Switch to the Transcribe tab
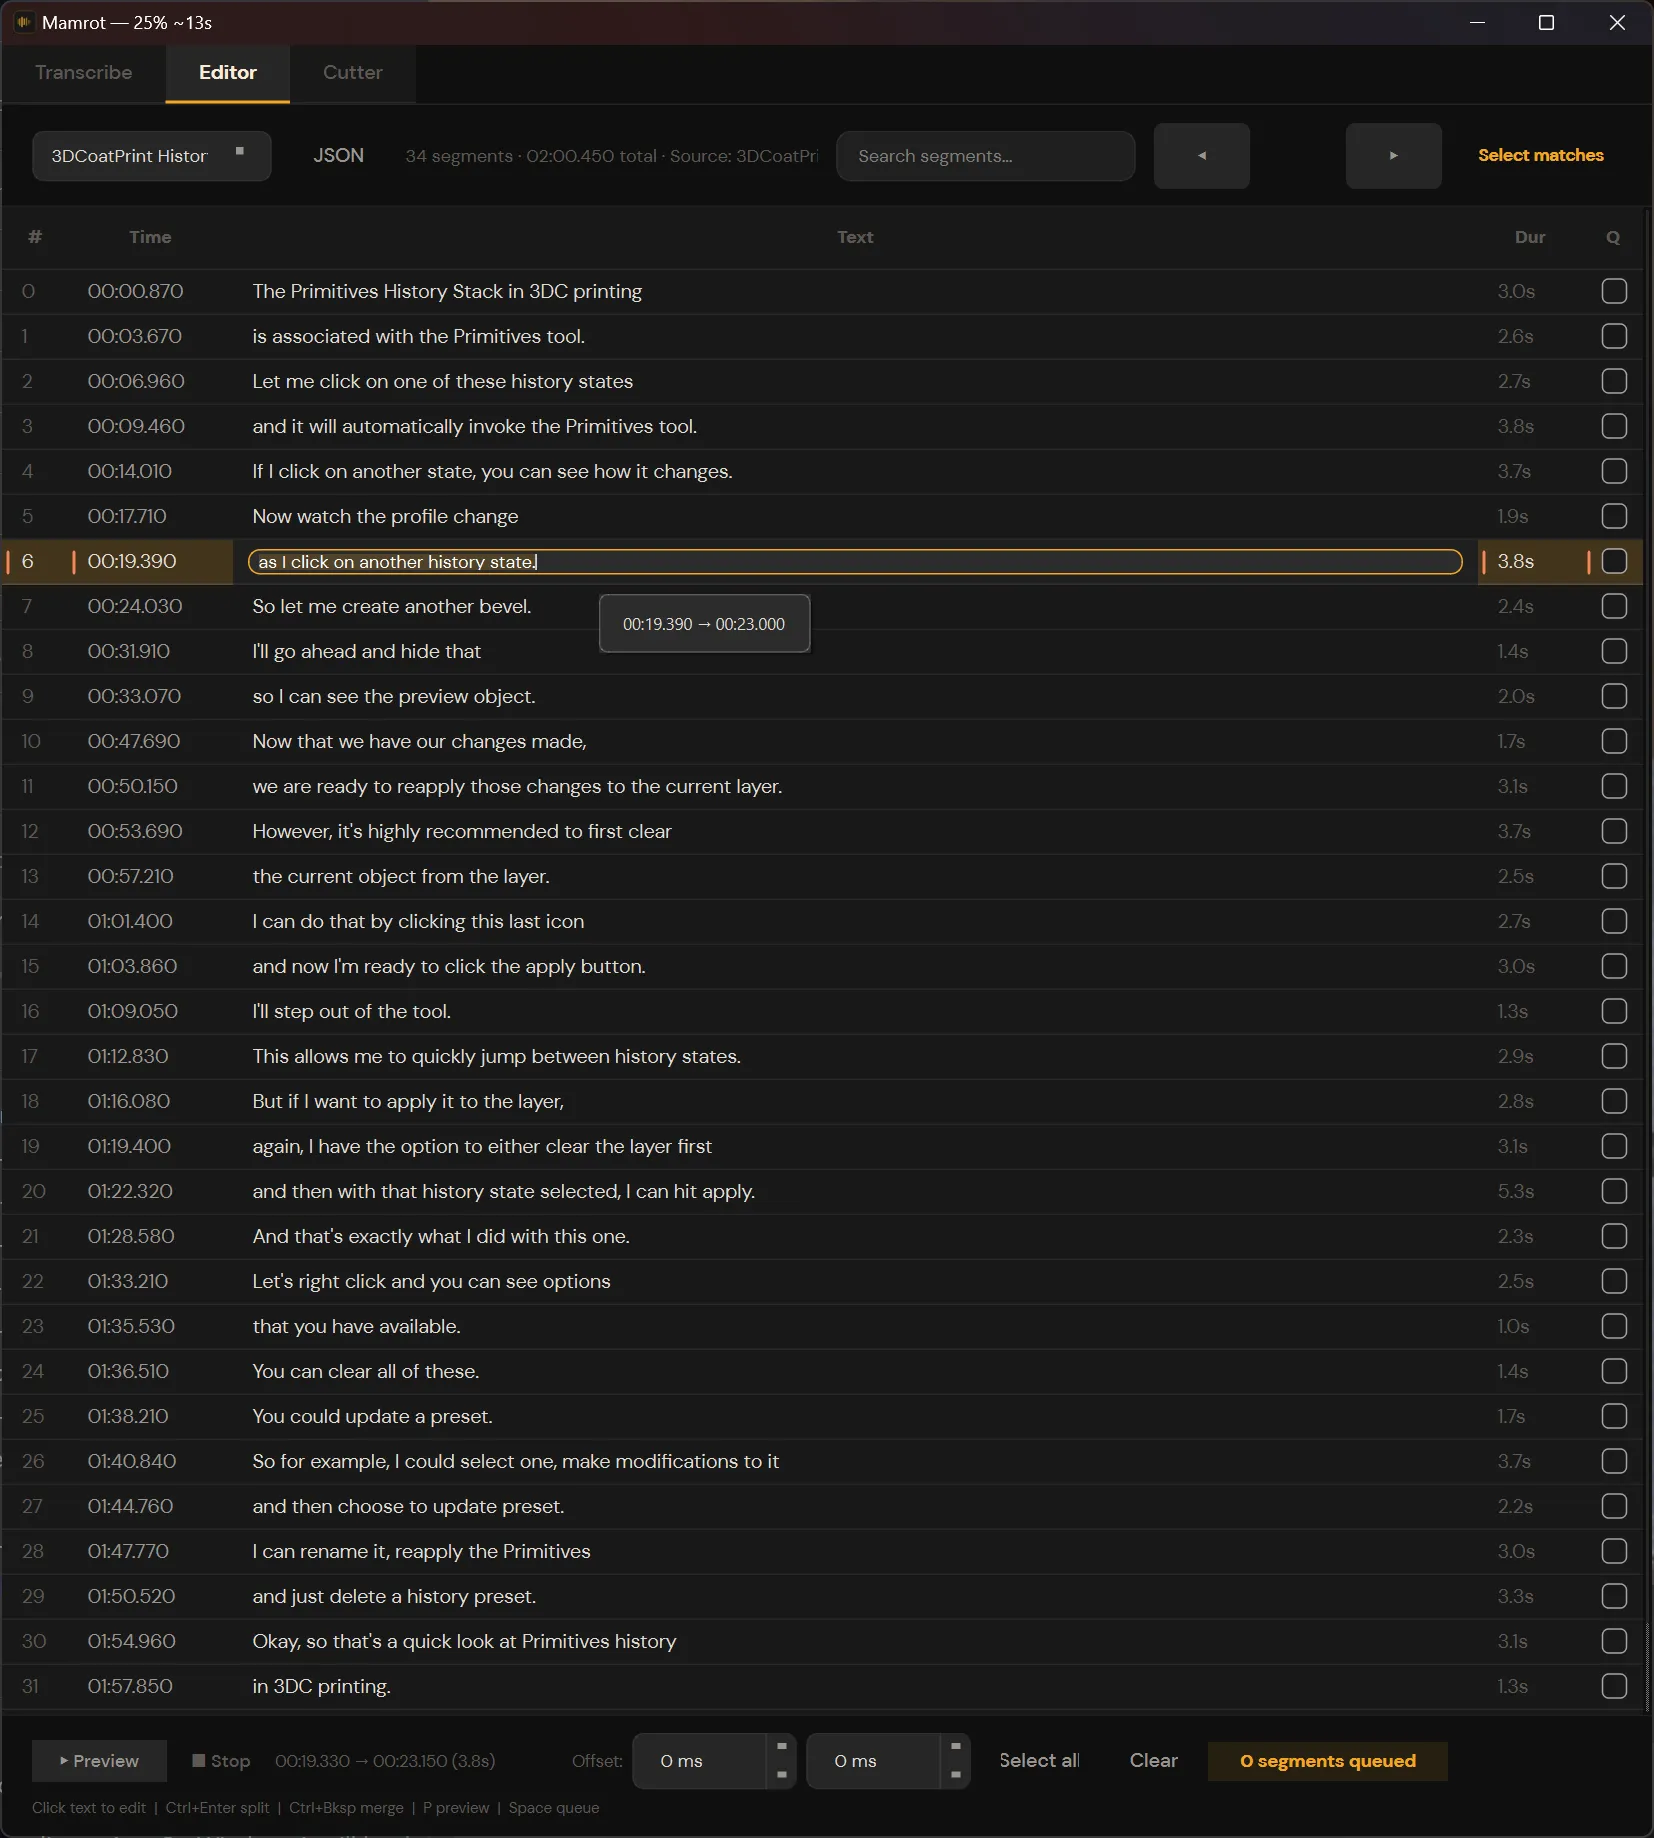 tap(83, 73)
